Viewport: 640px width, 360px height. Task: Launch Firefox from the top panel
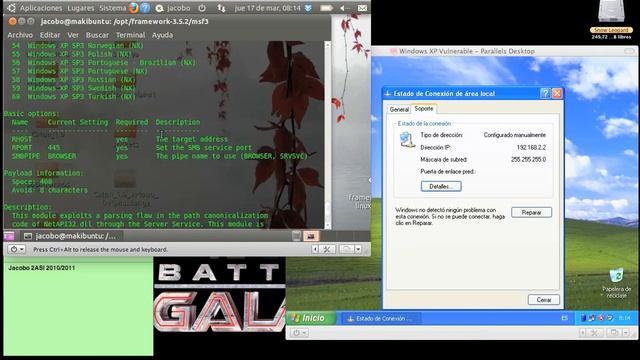[x=133, y=8]
